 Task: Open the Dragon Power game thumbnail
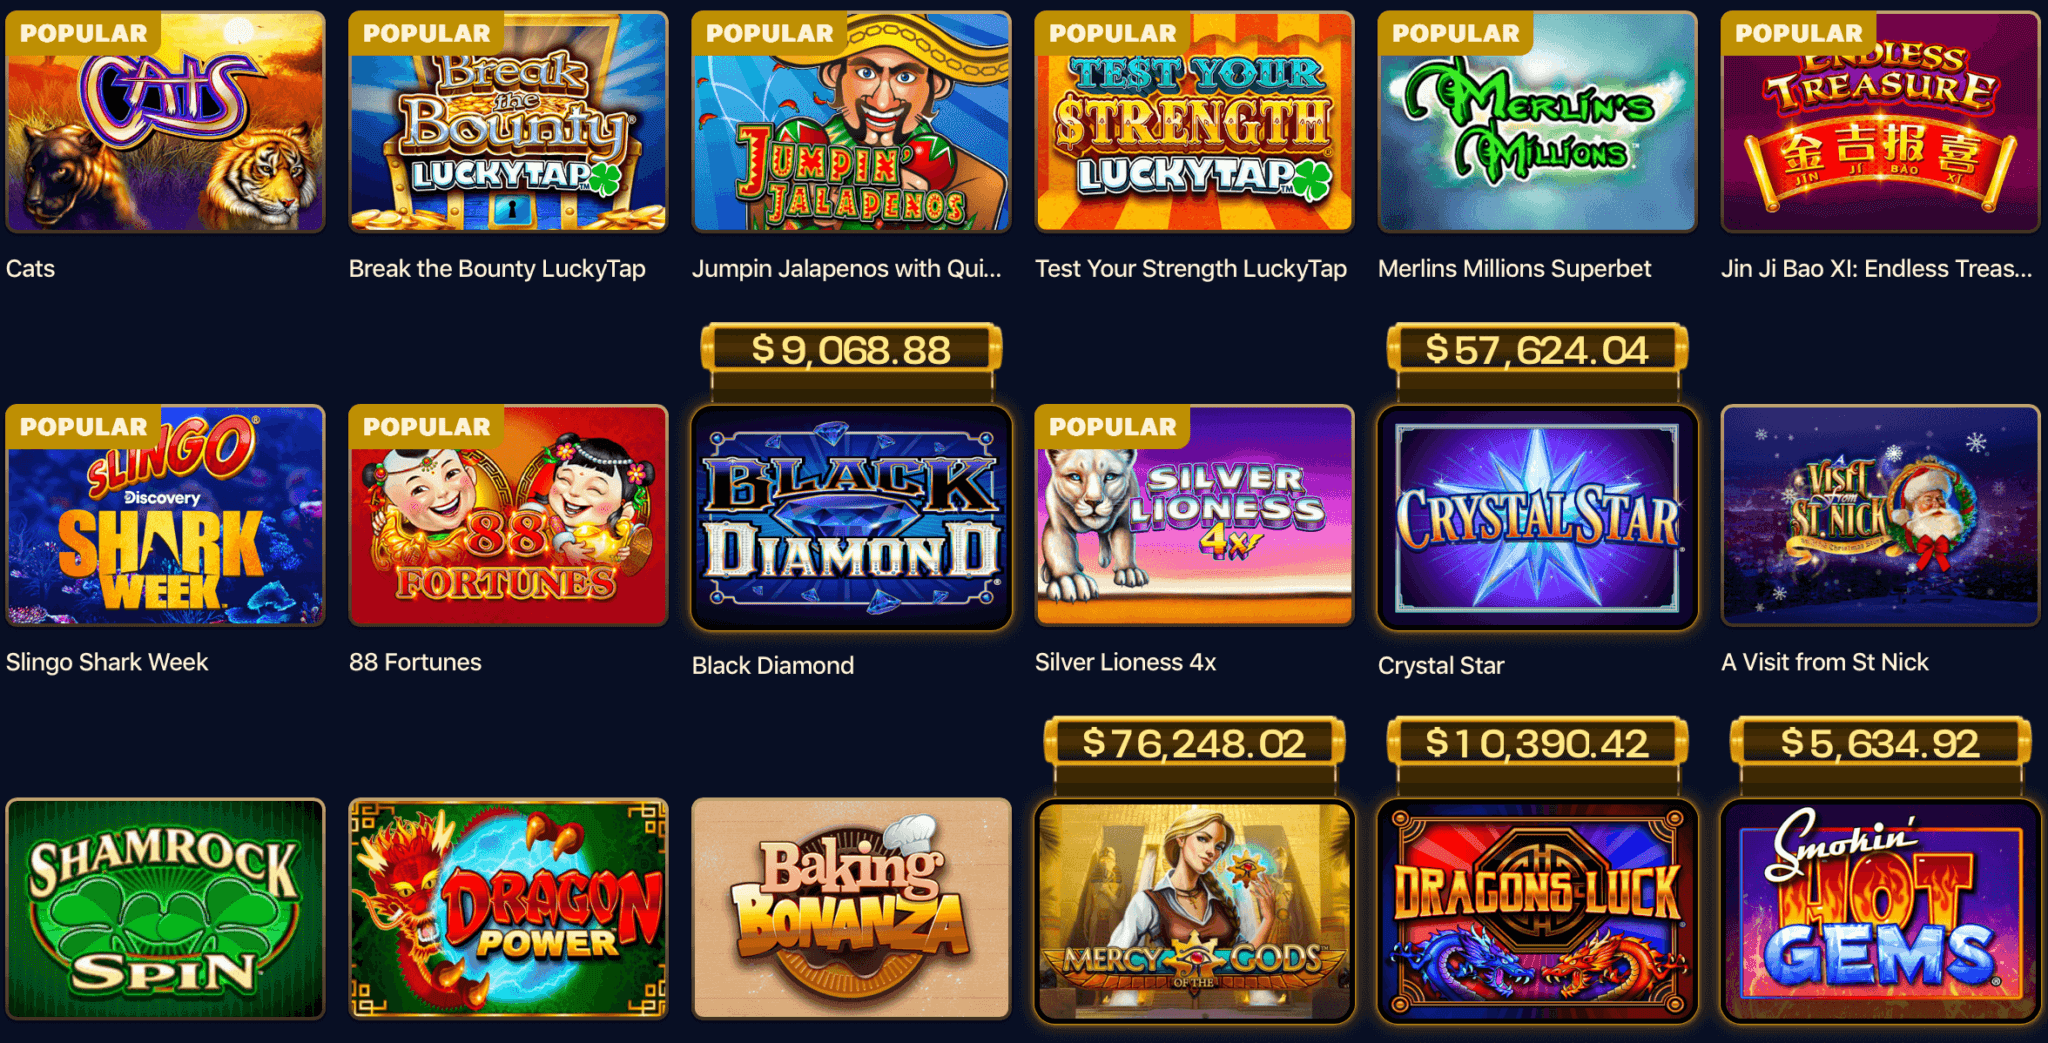pyautogui.click(x=508, y=909)
